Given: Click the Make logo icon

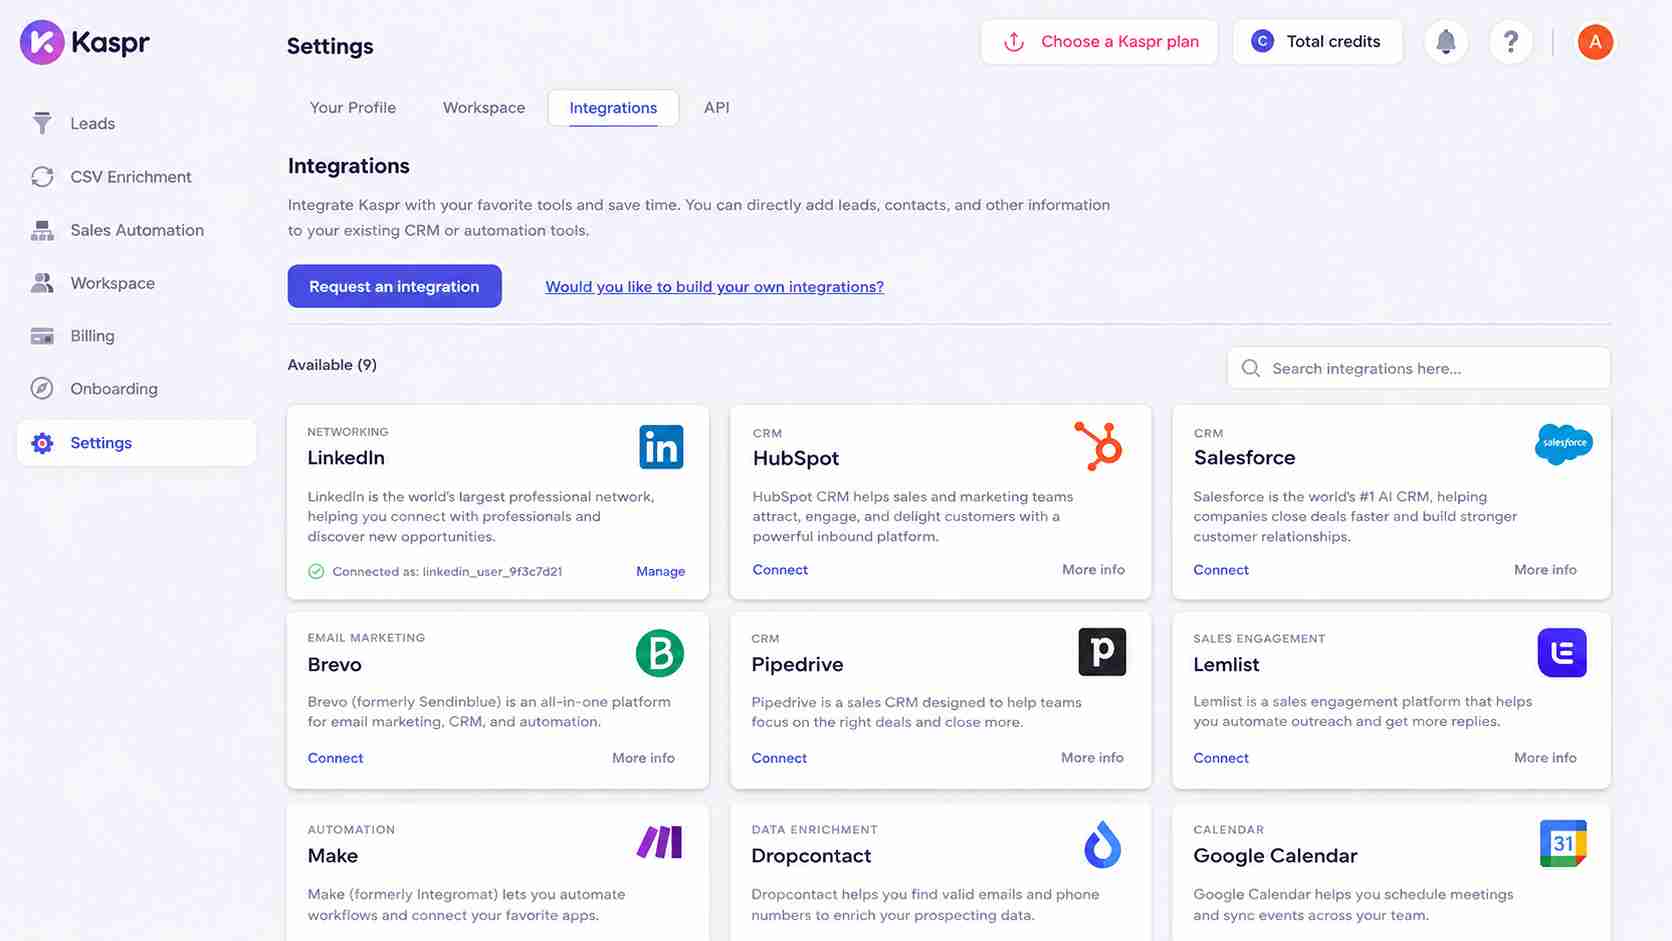Looking at the screenshot, I should (x=660, y=842).
